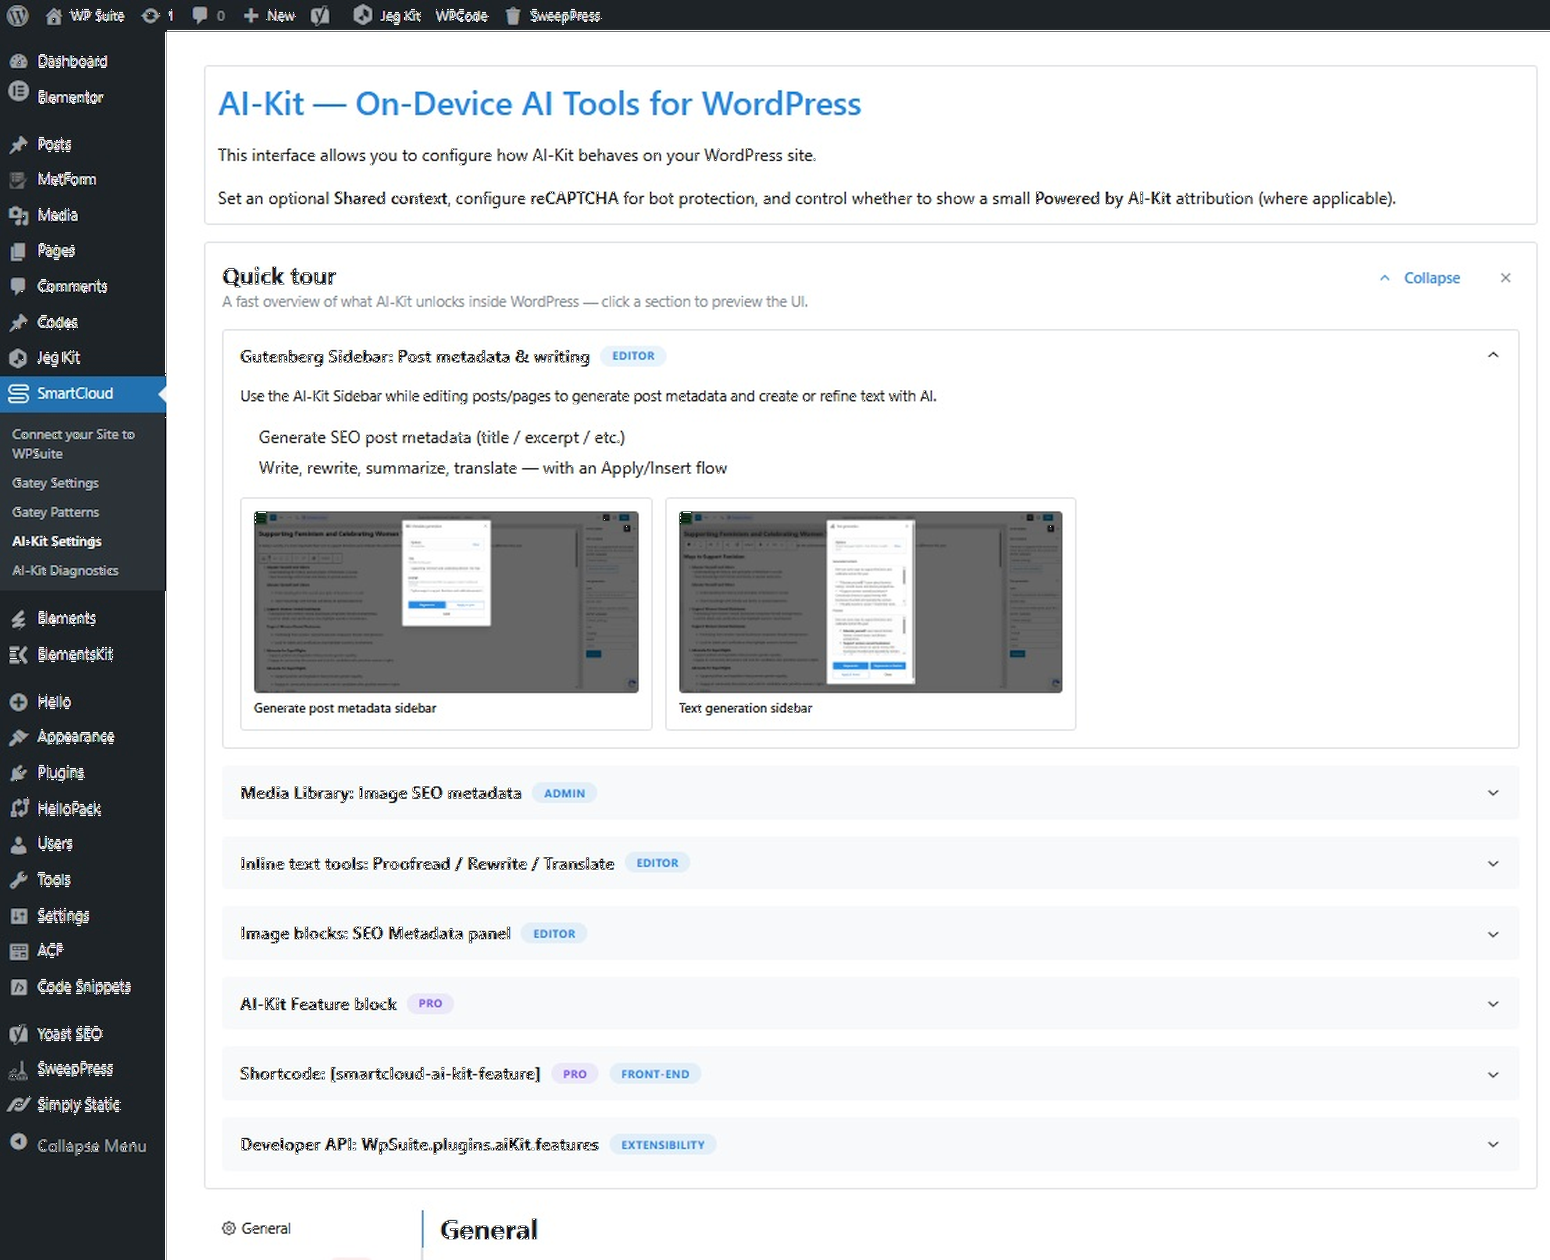Click the Hello plus-circle sidebar icon
The height and width of the screenshot is (1260, 1550).
click(18, 702)
